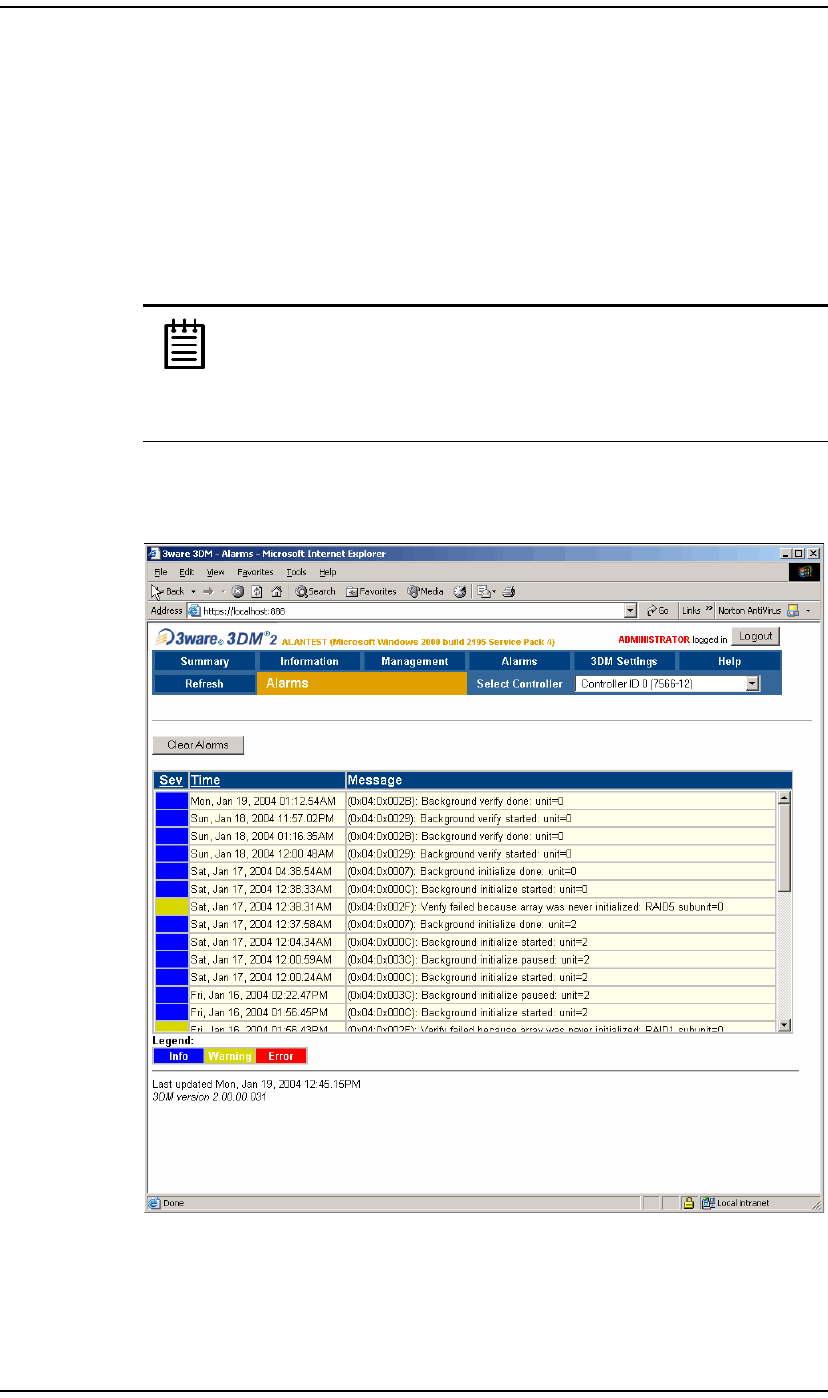The image size is (828, 1398).
Task: Open the address bar history dropdown
Action: (x=630, y=610)
